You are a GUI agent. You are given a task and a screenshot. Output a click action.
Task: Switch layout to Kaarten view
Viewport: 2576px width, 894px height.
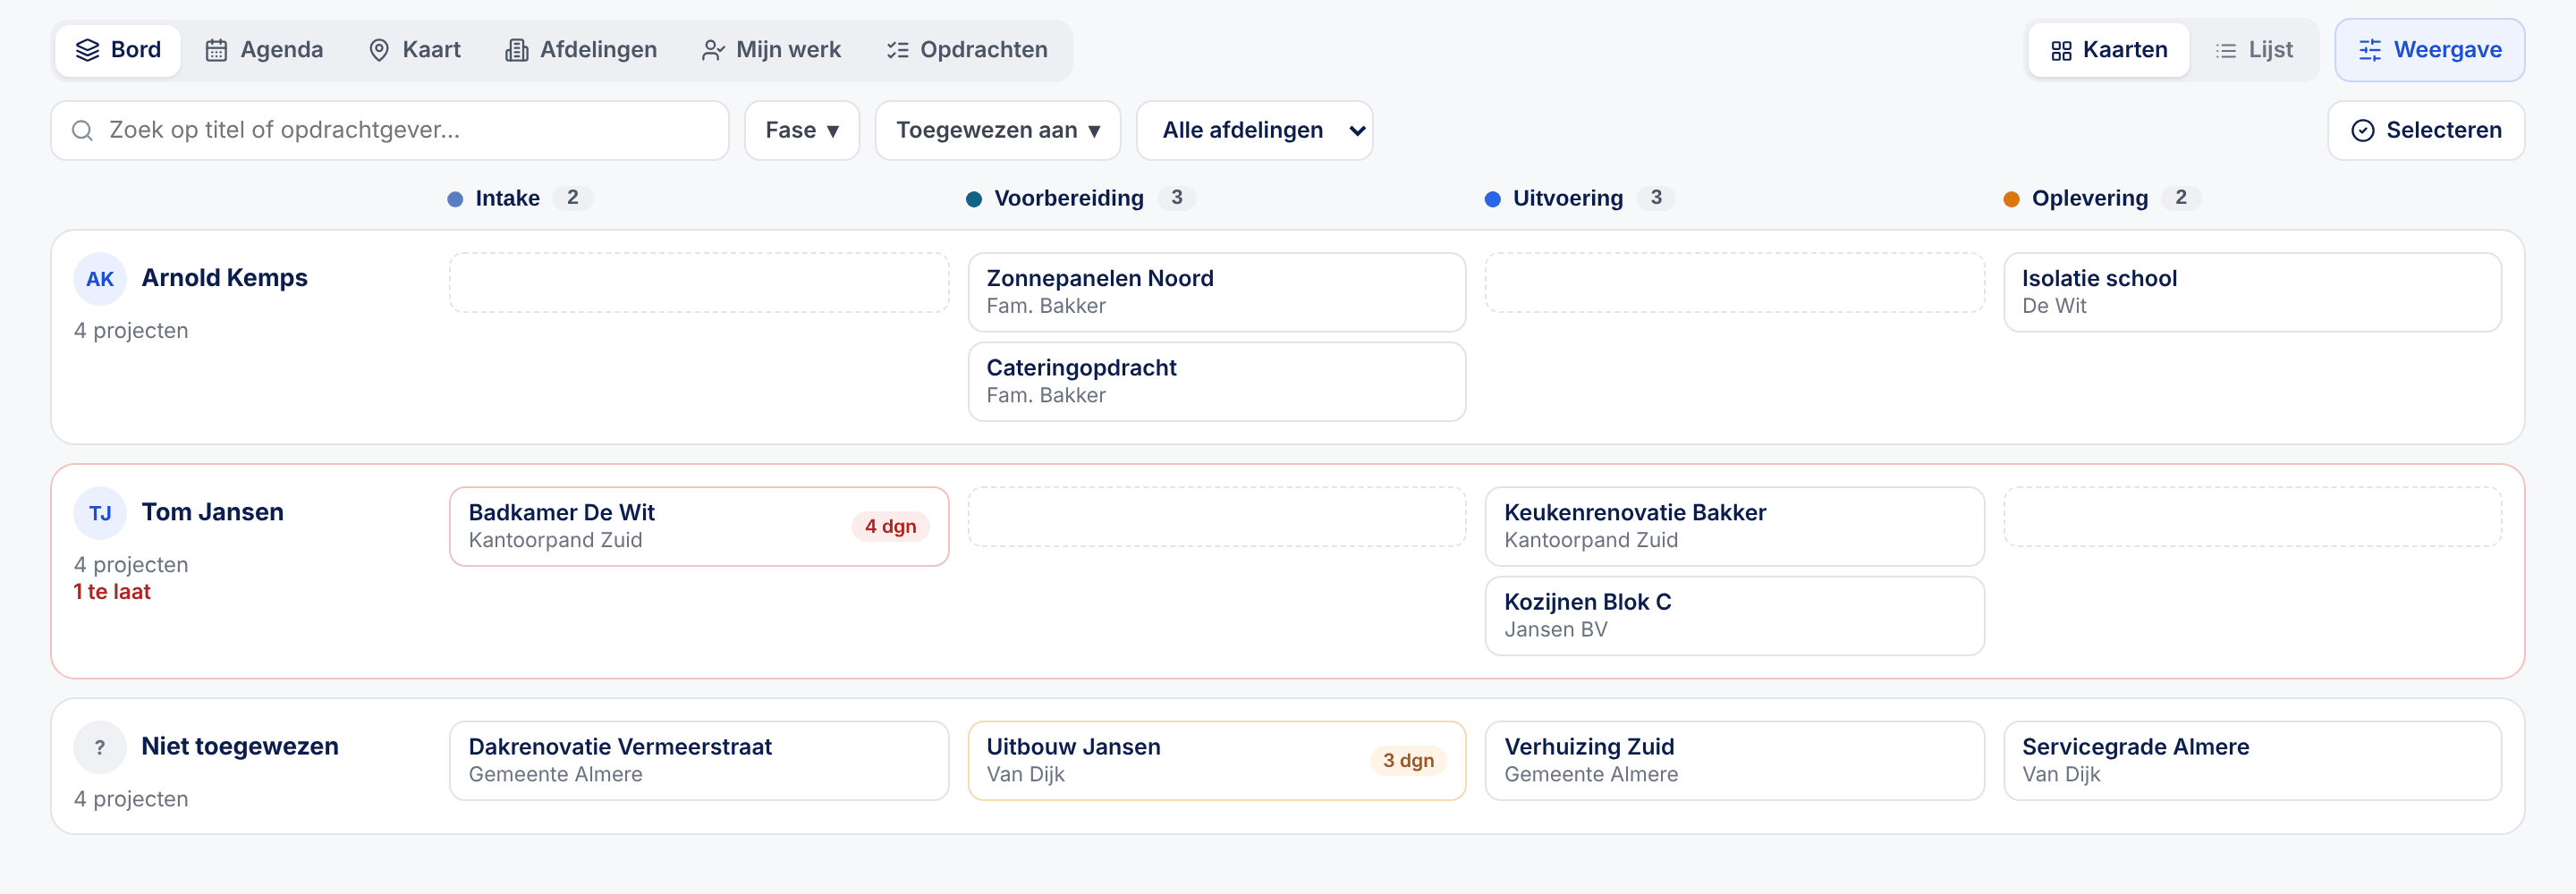(x=2108, y=50)
